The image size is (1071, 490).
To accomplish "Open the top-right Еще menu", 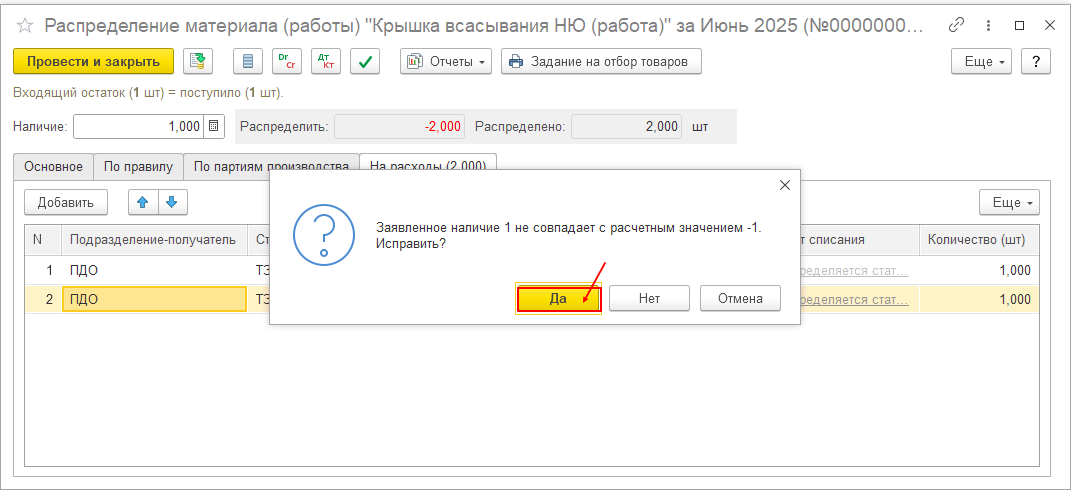I will click(981, 62).
